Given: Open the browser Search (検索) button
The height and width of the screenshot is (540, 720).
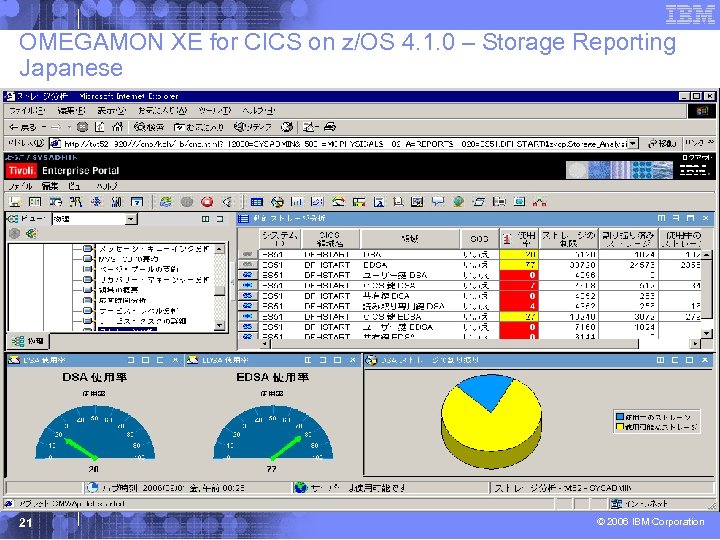Looking at the screenshot, I should click(x=149, y=127).
